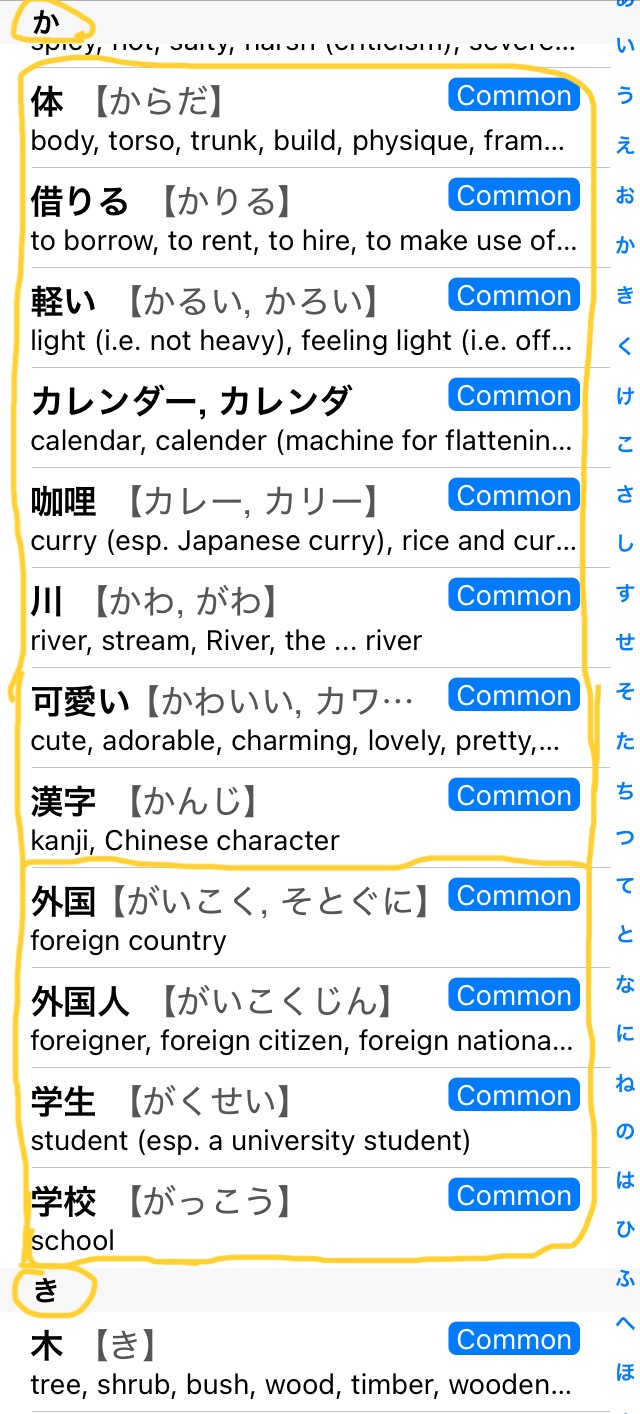Jump to さ in the side index
The image size is (640, 1414).
click(625, 493)
